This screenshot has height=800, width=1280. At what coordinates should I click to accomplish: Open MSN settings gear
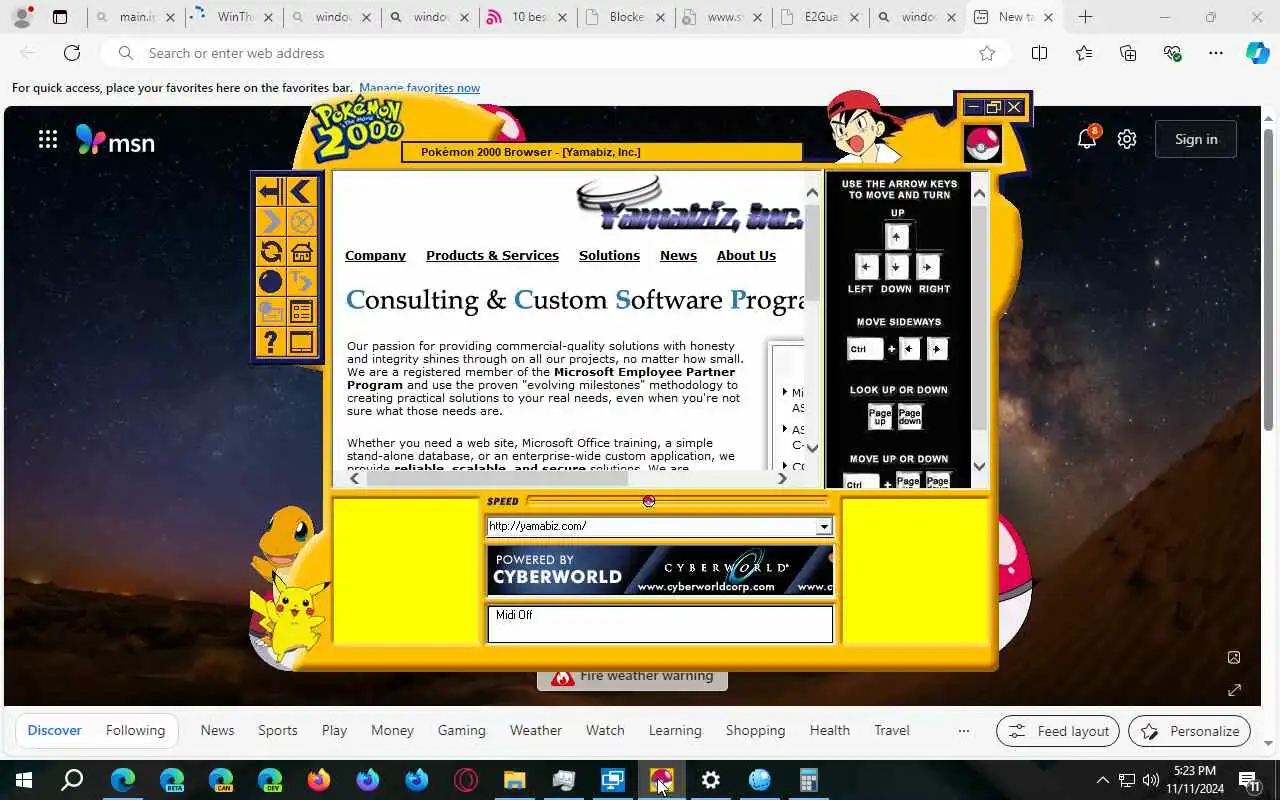pyautogui.click(x=1127, y=139)
